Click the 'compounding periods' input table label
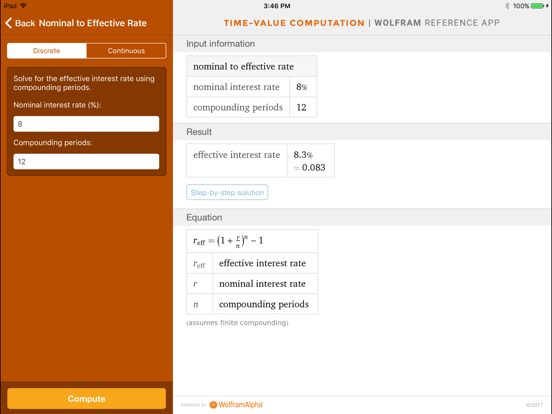This screenshot has width=552, height=414. tap(238, 107)
